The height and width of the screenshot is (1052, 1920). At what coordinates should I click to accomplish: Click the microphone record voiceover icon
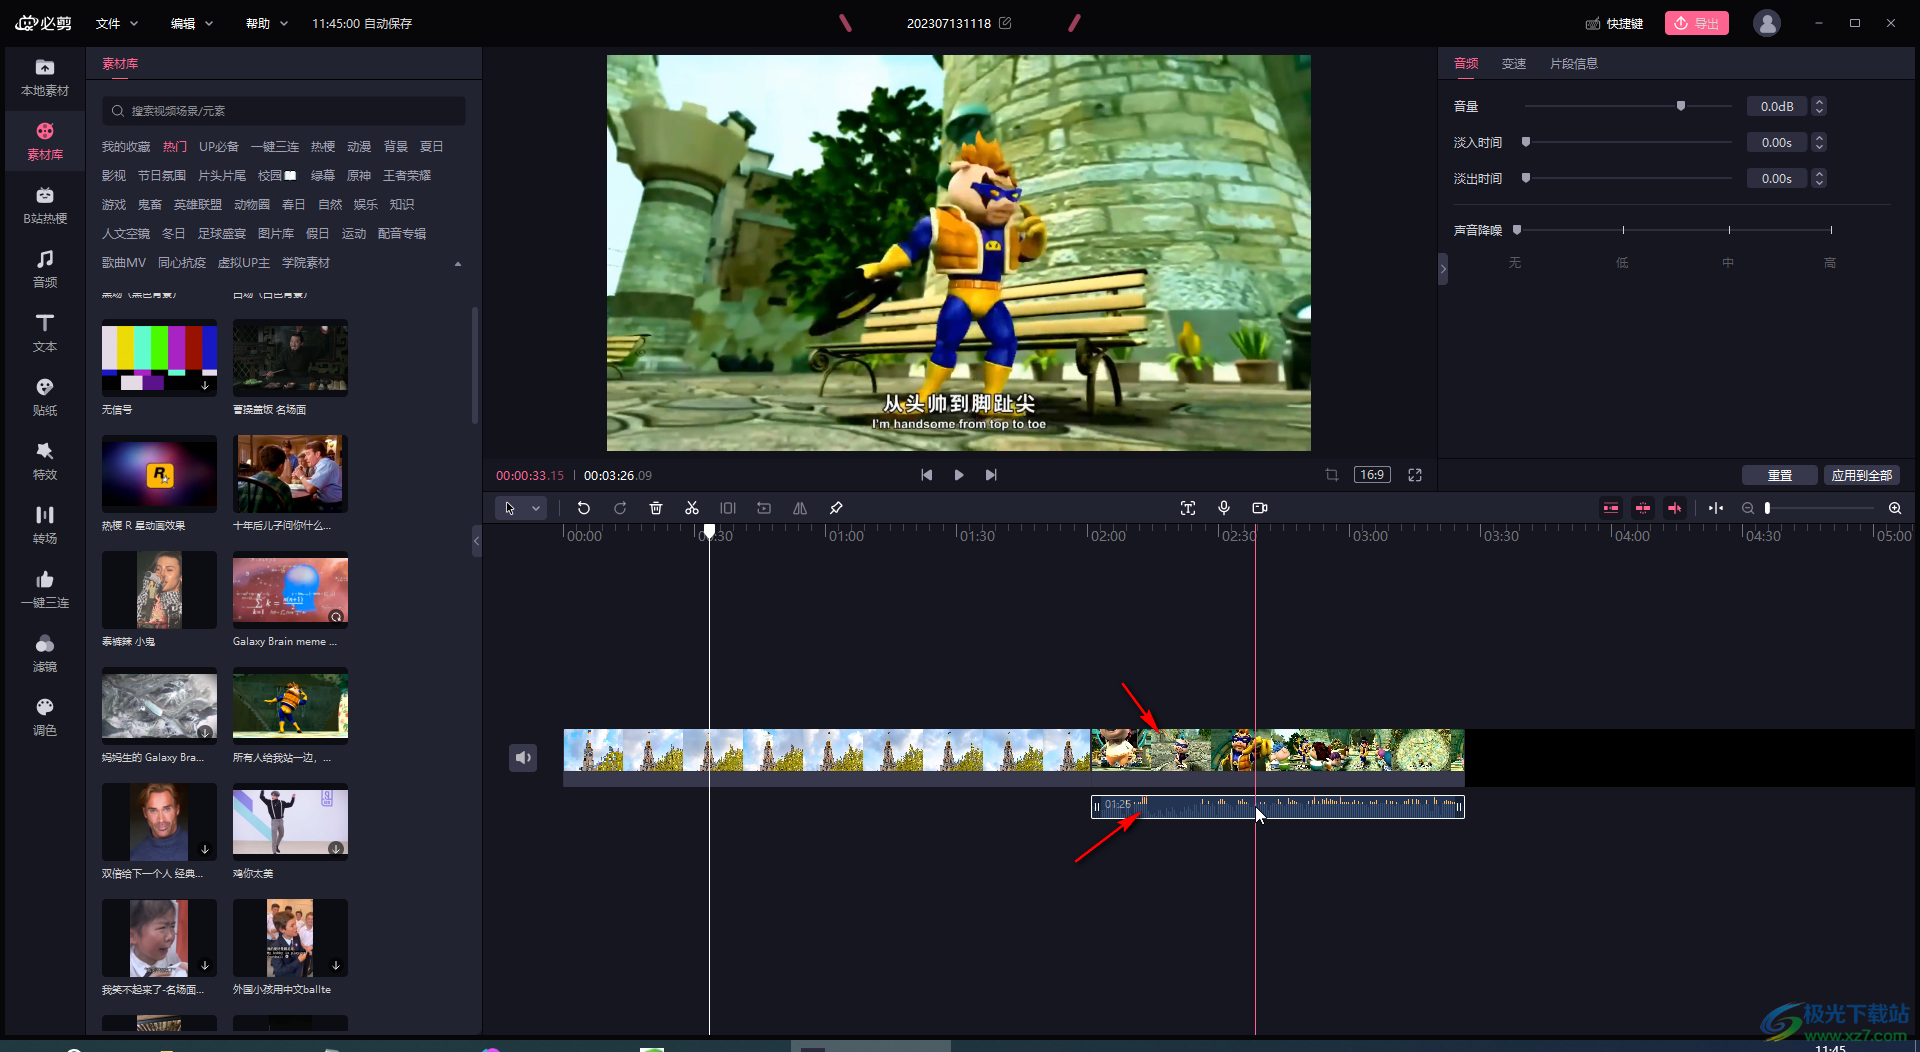(x=1224, y=508)
